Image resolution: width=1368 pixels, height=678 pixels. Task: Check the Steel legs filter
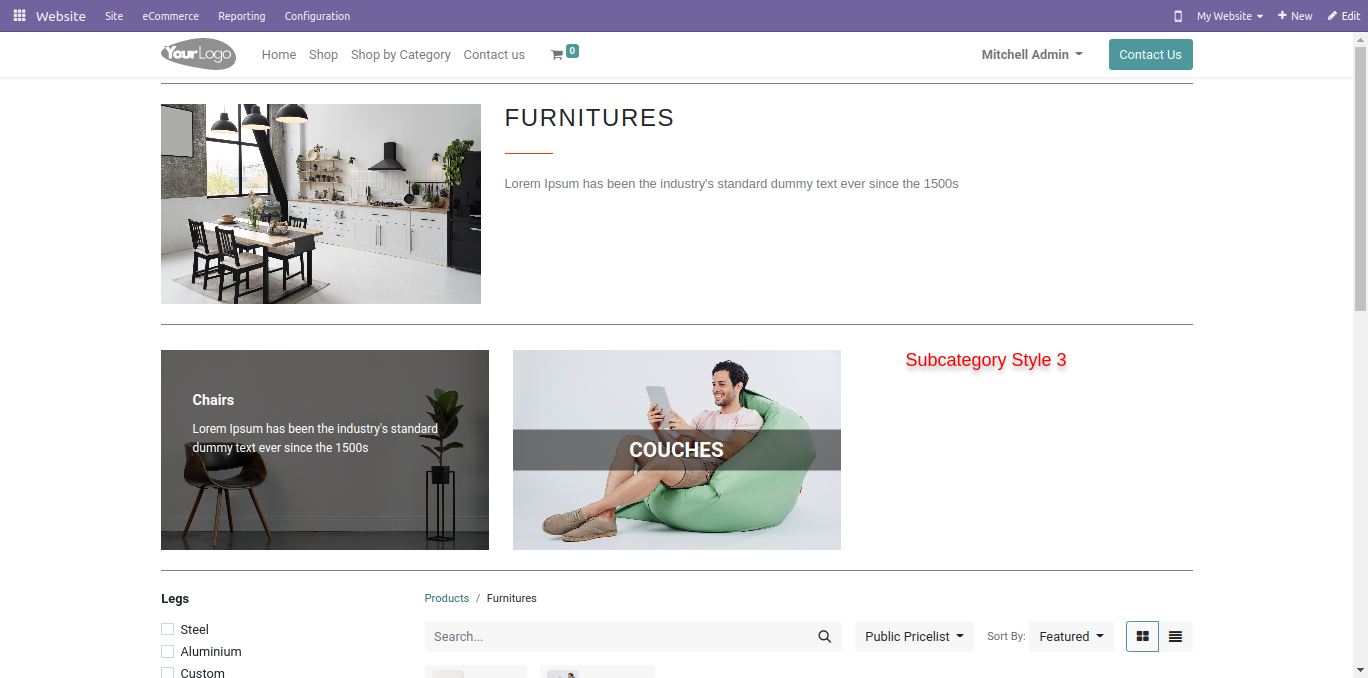pyautogui.click(x=167, y=629)
